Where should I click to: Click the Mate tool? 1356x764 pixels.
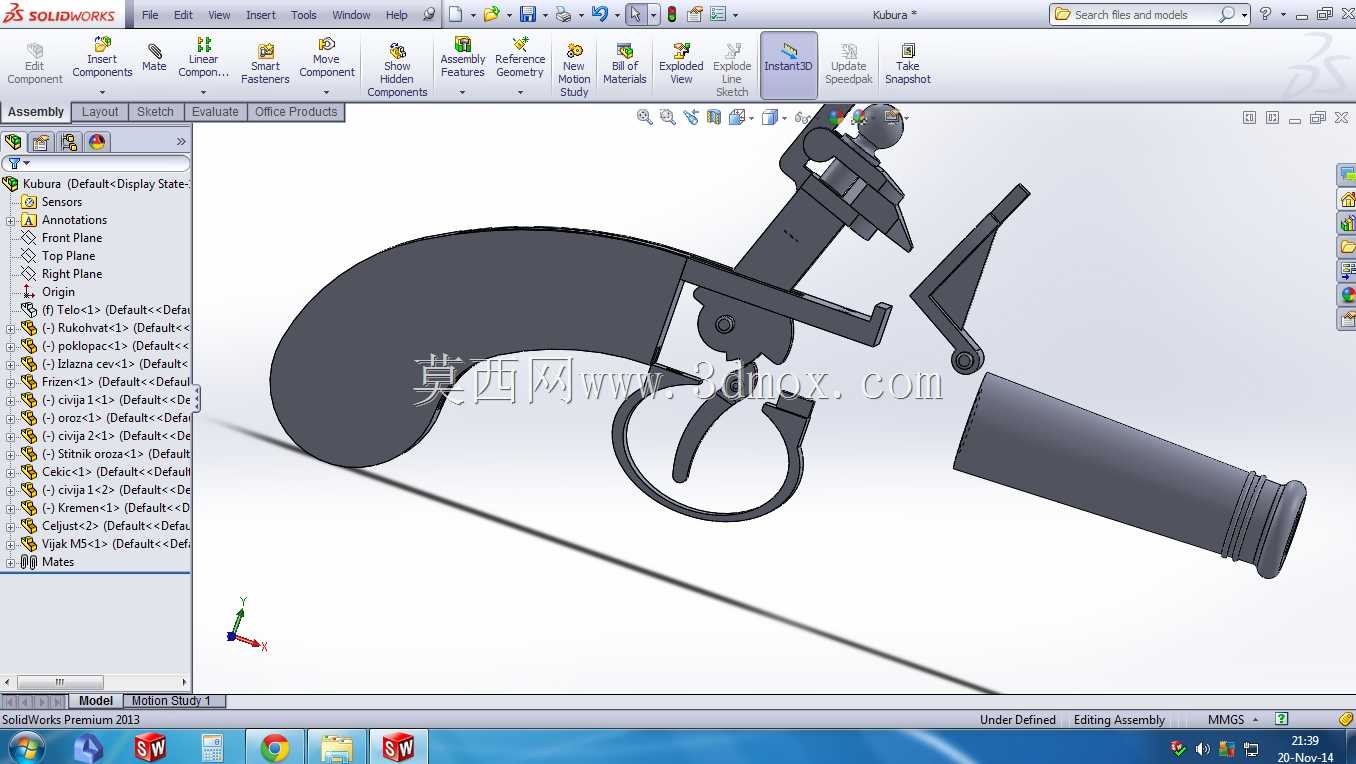(154, 58)
